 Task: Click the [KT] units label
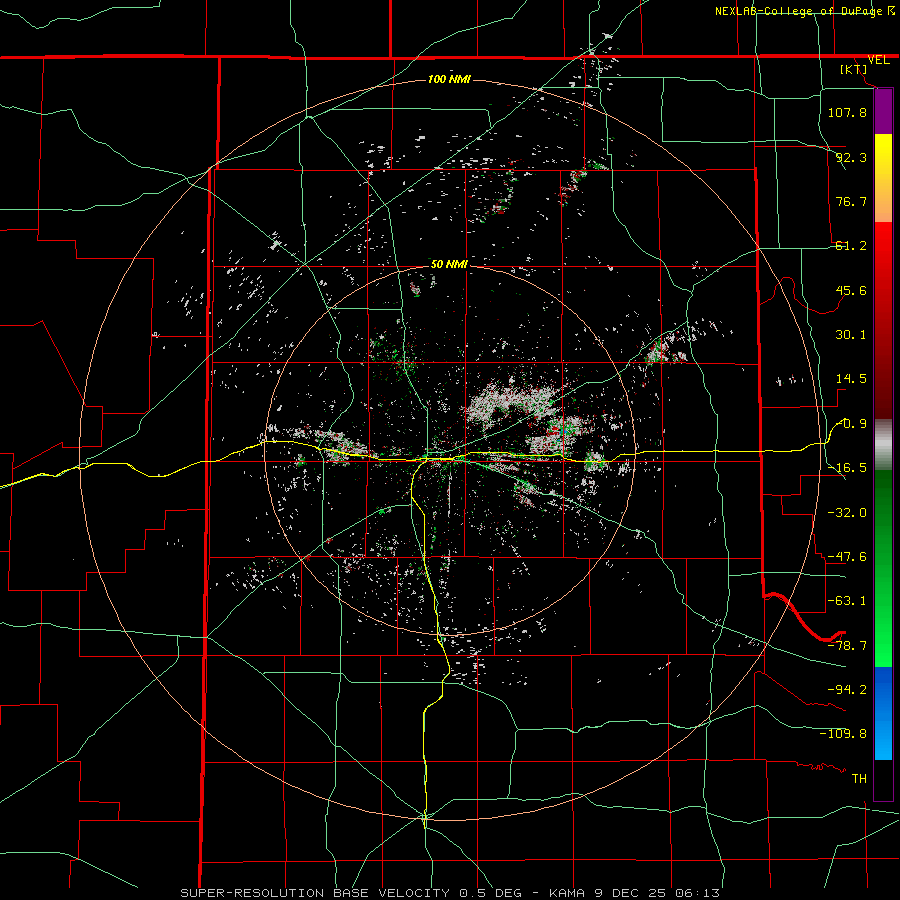click(854, 69)
